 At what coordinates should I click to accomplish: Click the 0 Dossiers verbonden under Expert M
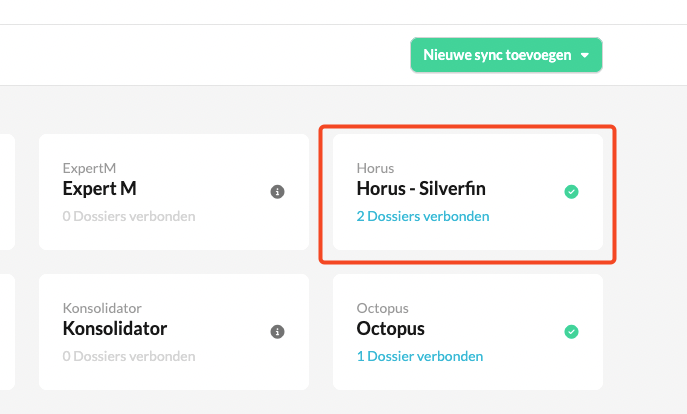(x=129, y=216)
